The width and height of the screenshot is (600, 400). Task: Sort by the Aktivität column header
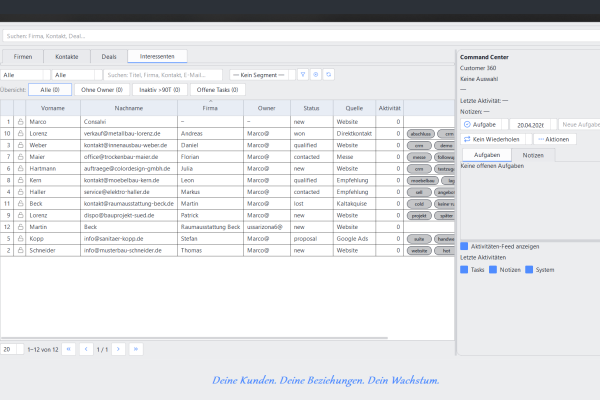click(390, 108)
